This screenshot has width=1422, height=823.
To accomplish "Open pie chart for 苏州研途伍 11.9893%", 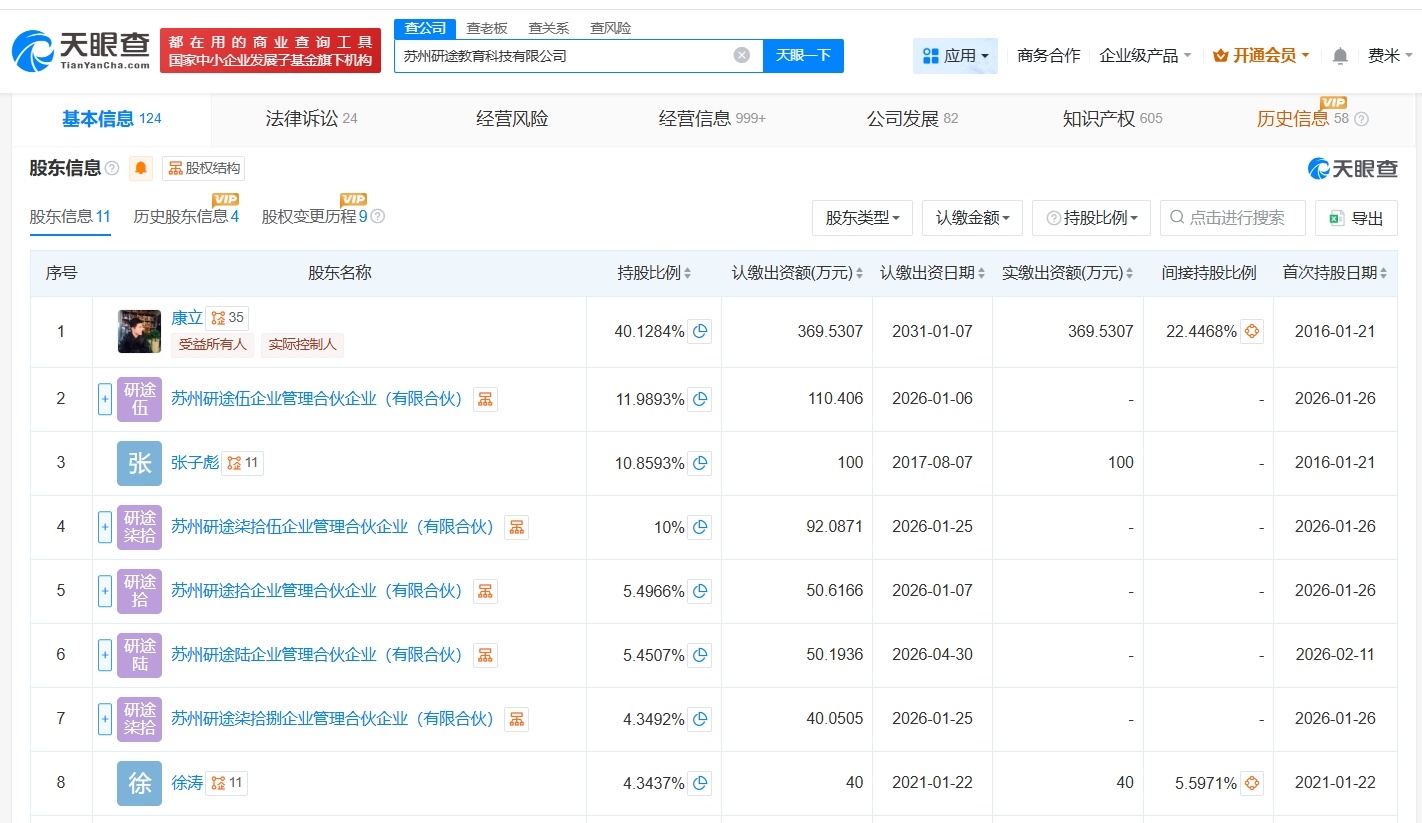I will coord(700,399).
